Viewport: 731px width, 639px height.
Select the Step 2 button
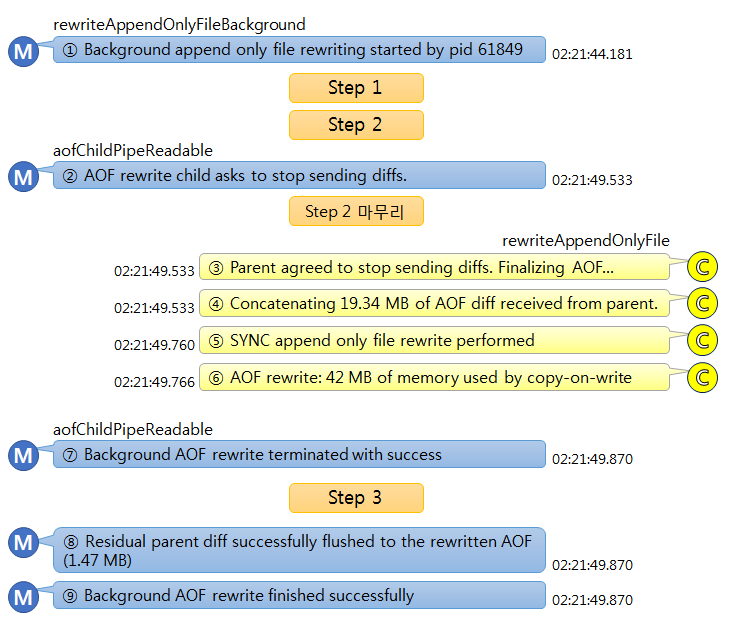pyautogui.click(x=356, y=125)
